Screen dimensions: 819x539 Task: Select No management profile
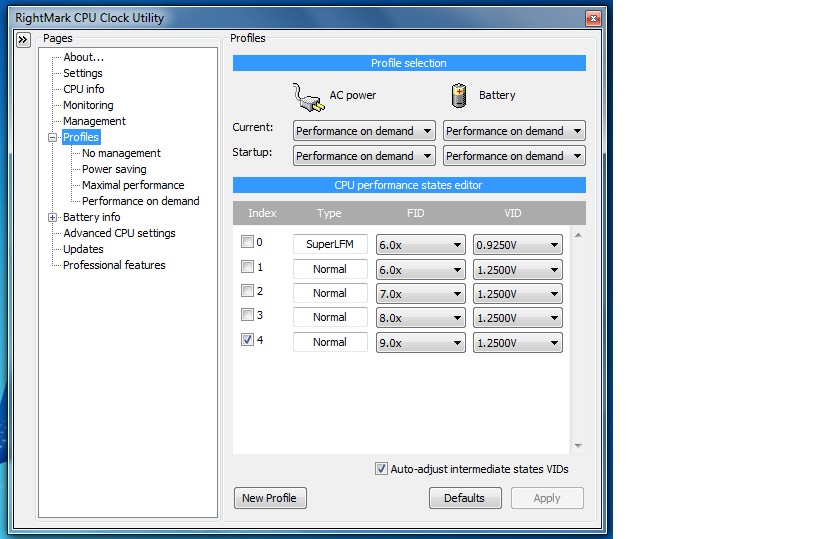121,153
